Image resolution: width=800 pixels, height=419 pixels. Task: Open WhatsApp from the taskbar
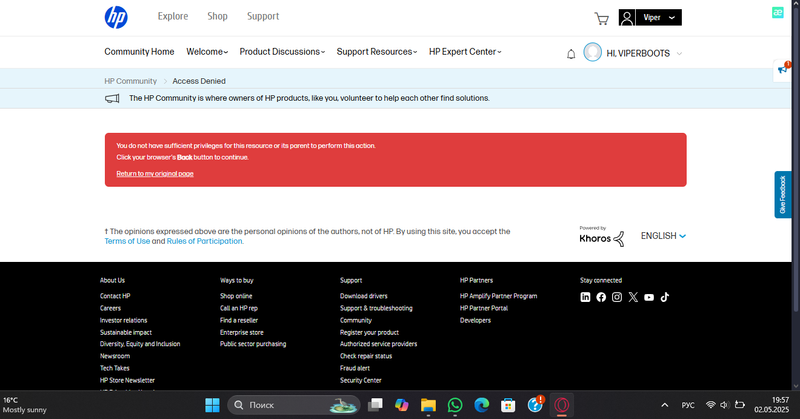(455, 405)
